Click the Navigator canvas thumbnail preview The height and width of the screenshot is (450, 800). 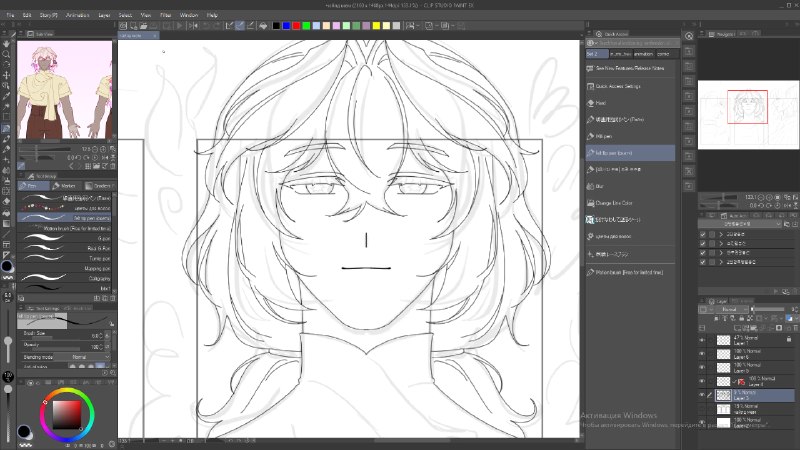click(x=748, y=115)
